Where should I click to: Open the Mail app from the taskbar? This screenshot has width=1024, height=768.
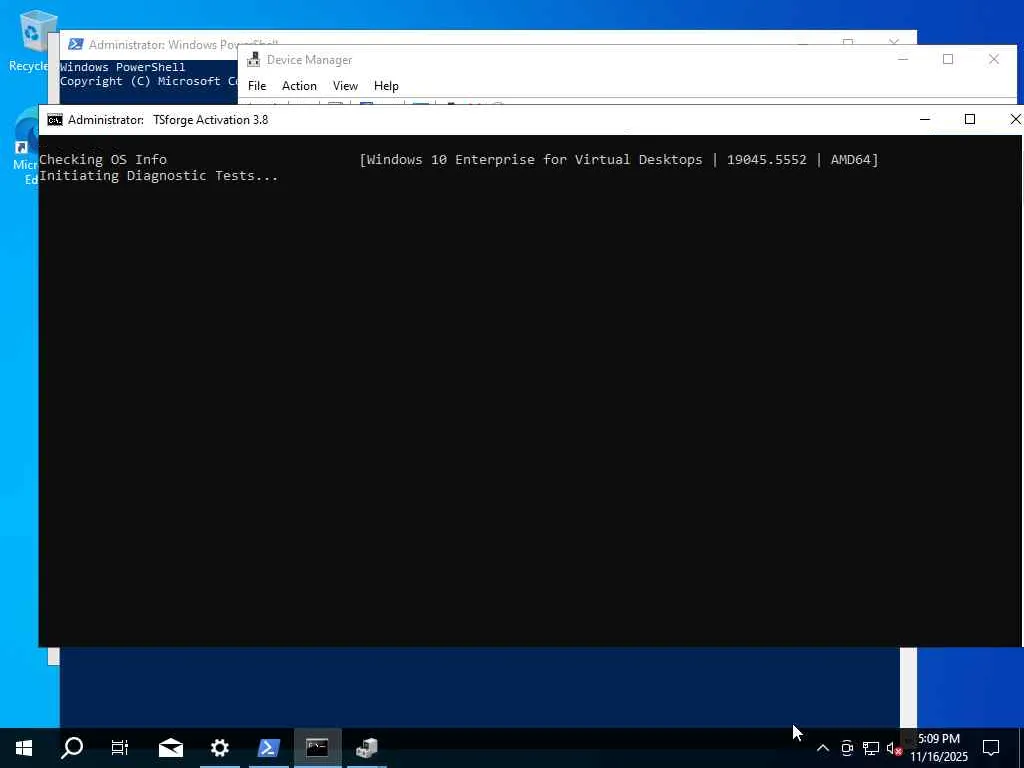tap(170, 748)
